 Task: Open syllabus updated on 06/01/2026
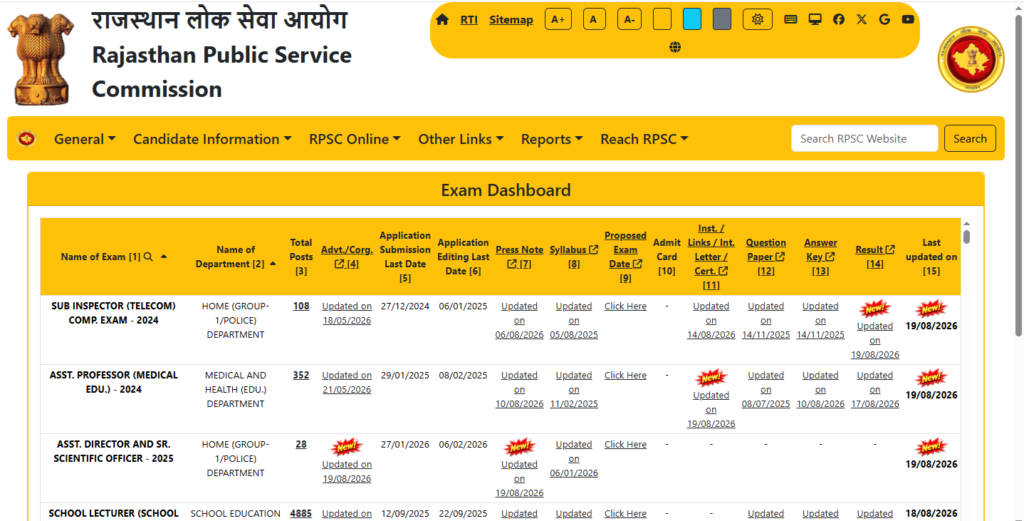coord(574,459)
